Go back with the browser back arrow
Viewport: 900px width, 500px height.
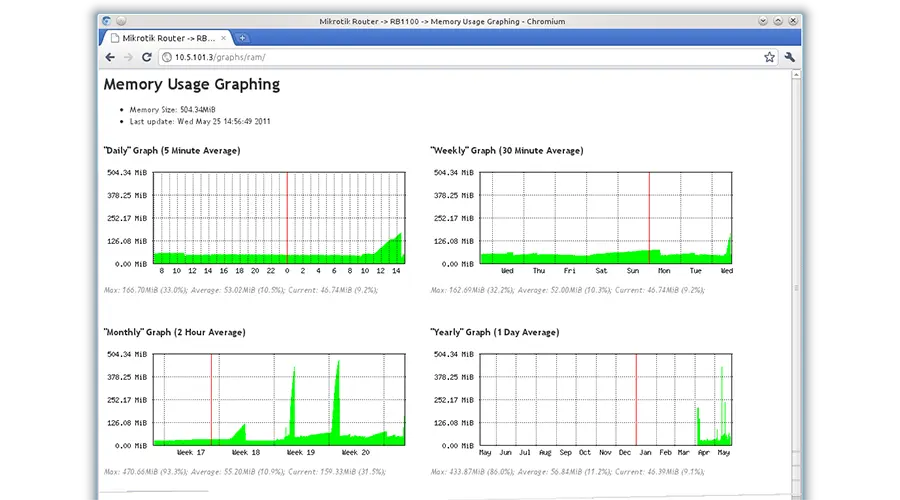coord(110,57)
